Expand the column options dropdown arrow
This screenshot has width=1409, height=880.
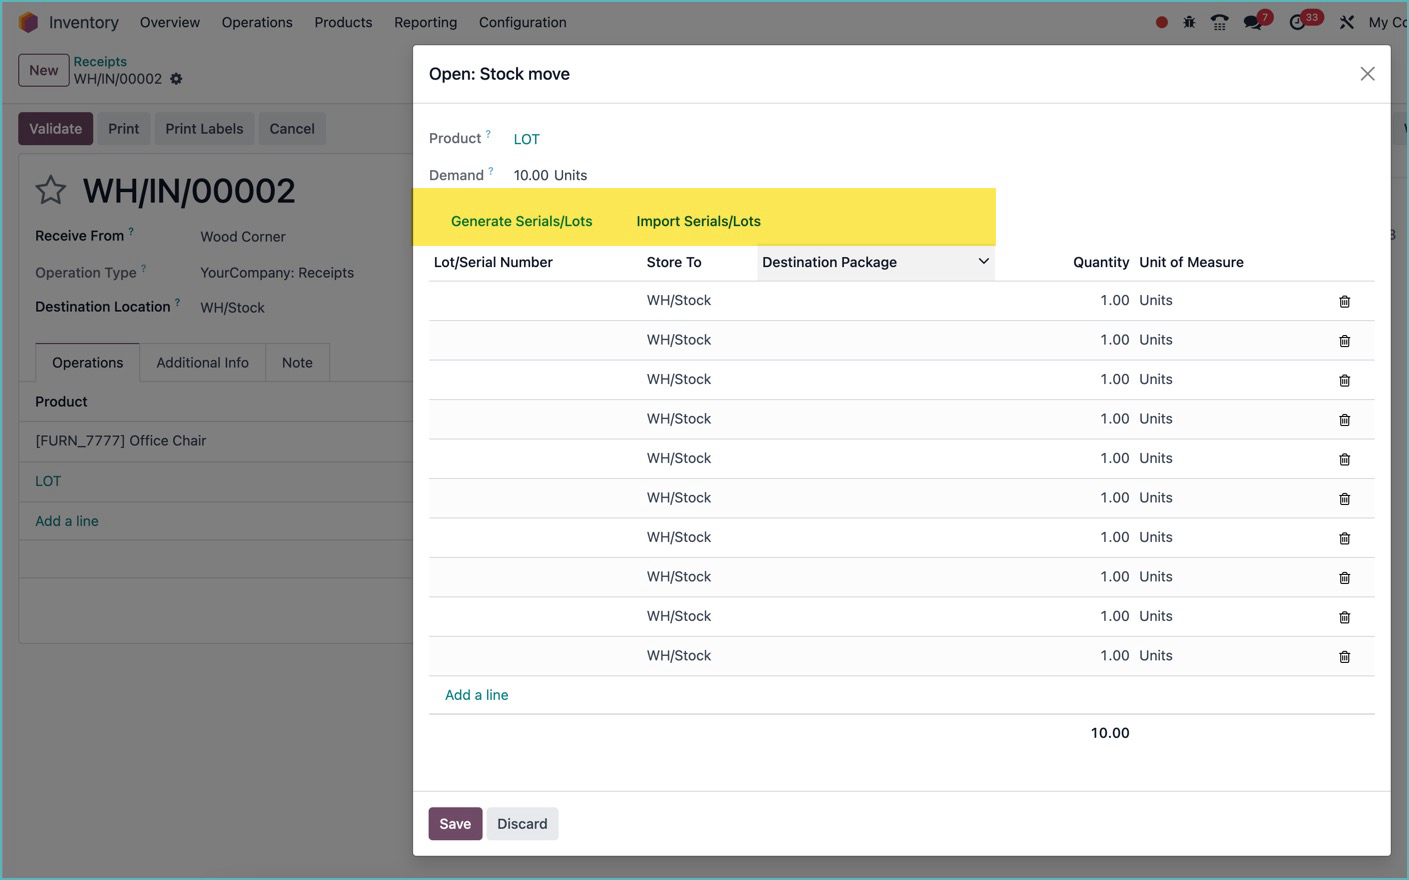click(x=983, y=262)
